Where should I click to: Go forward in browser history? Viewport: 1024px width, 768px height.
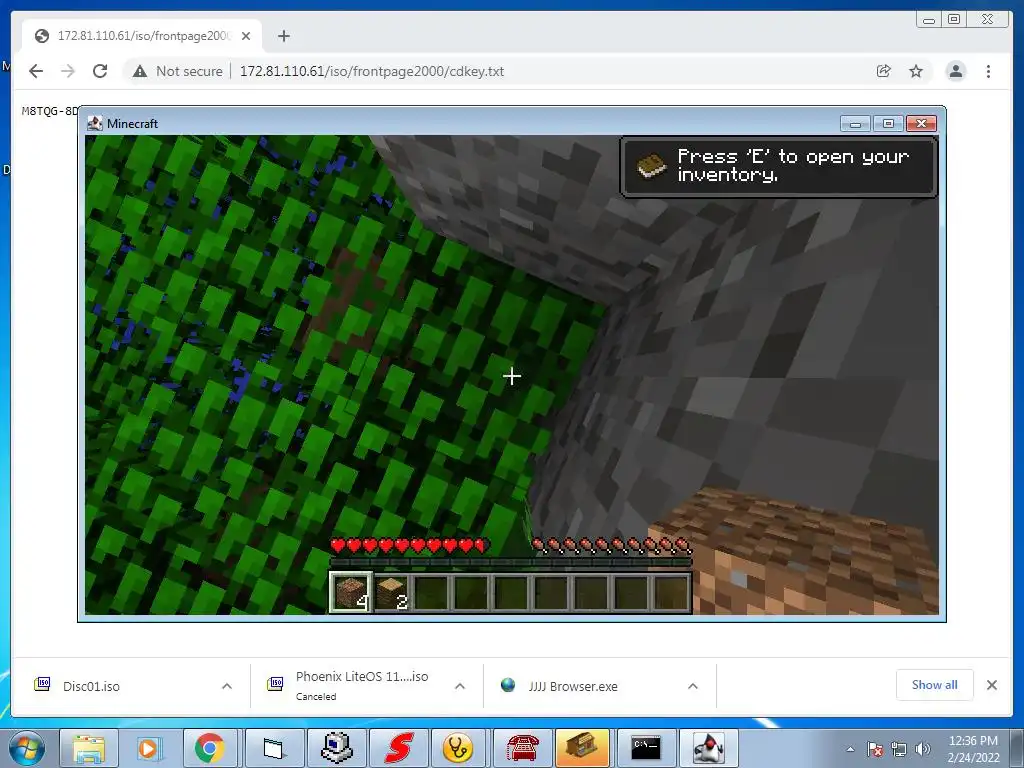tap(68, 71)
